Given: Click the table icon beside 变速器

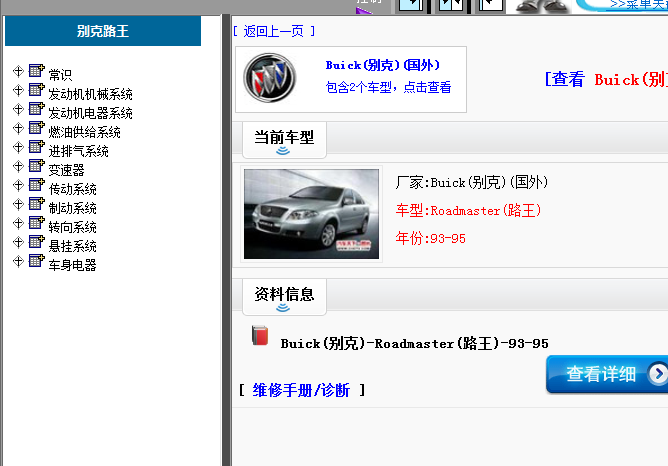Looking at the screenshot, I should pyautogui.click(x=37, y=165).
